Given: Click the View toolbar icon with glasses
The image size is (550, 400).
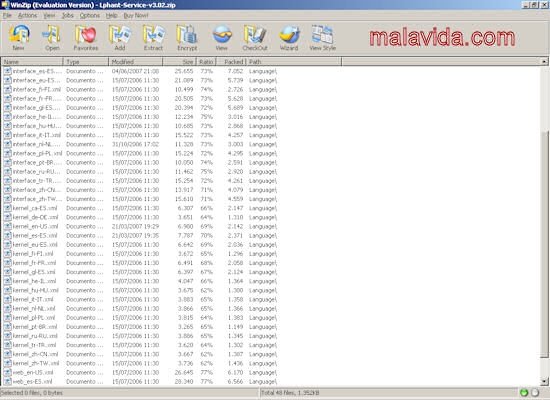Looking at the screenshot, I should (x=222, y=35).
